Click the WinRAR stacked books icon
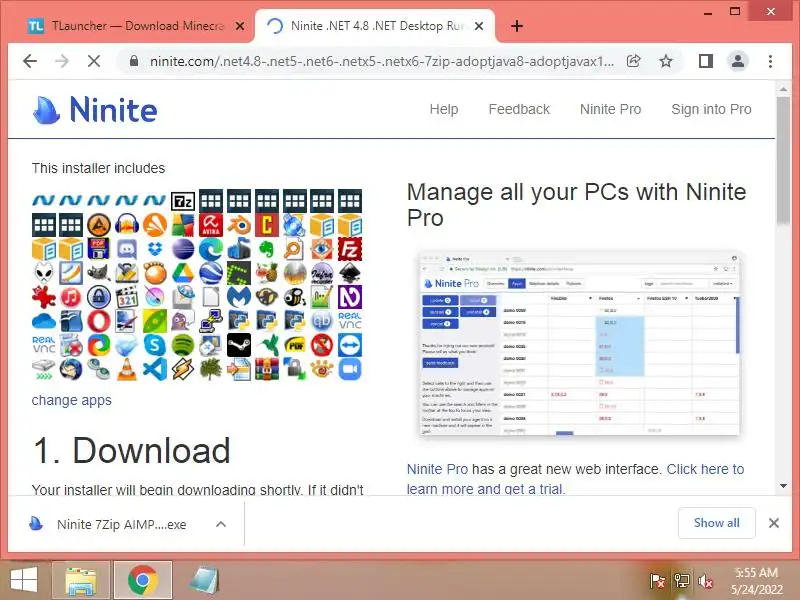Image resolution: width=800 pixels, height=600 pixels. pos(266,369)
